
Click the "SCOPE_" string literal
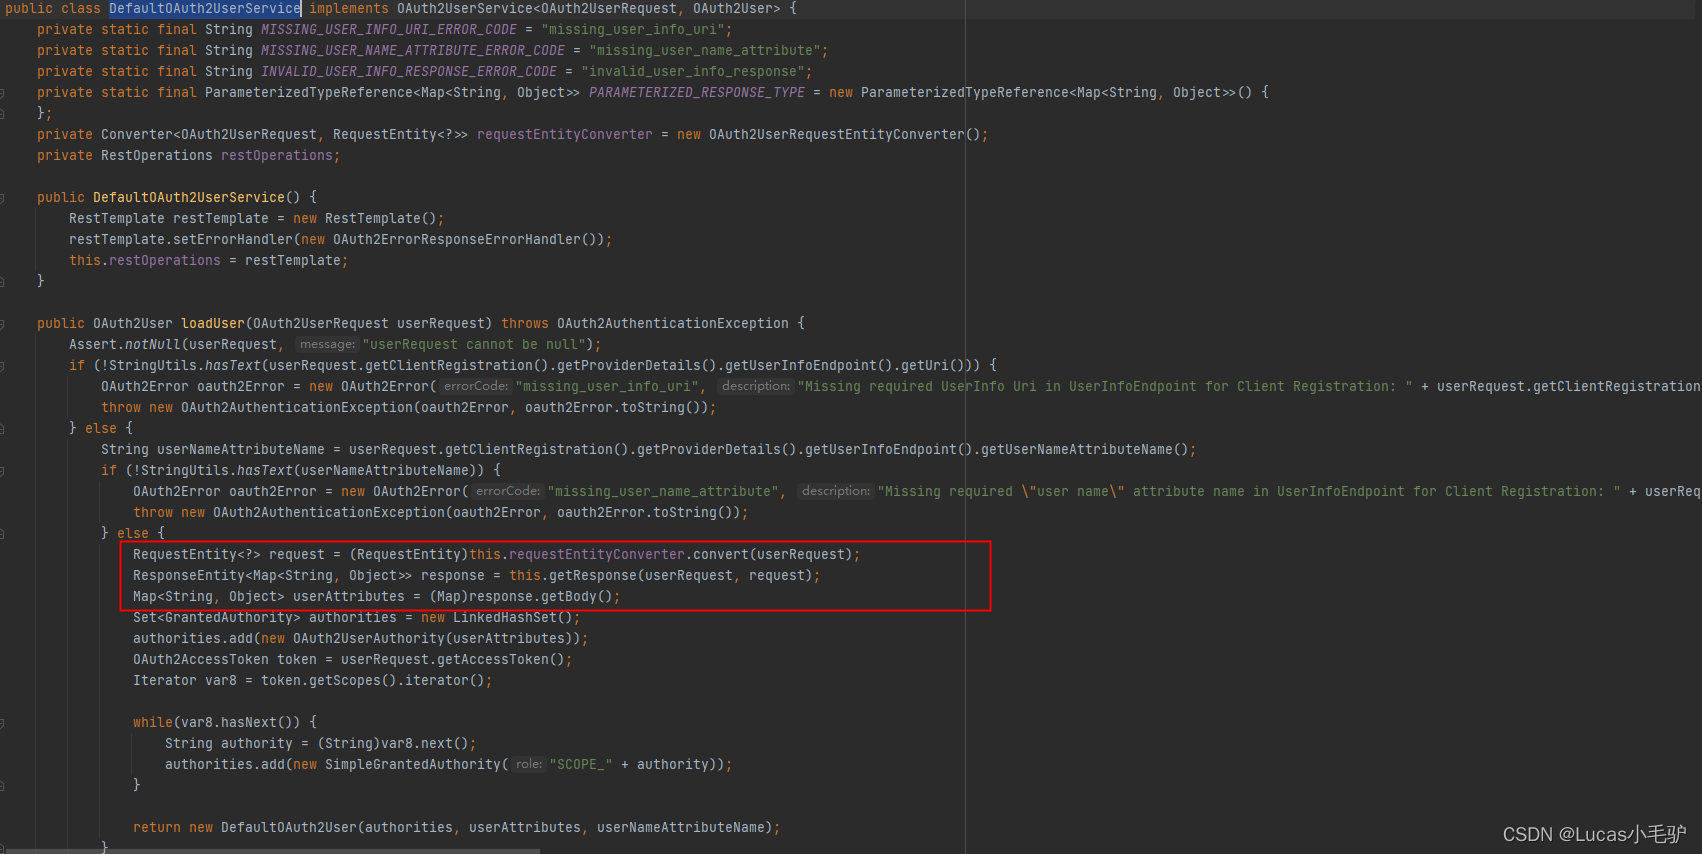[581, 764]
